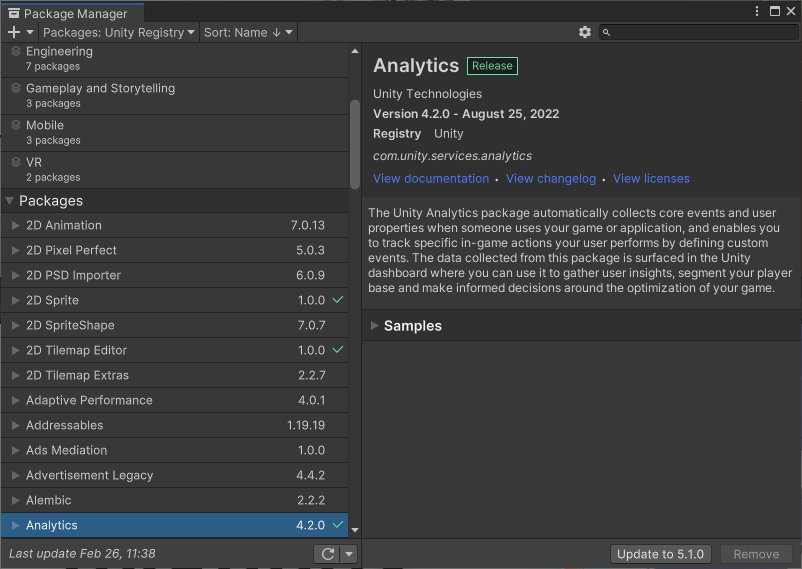Image resolution: width=802 pixels, height=569 pixels.
Task: Expand the Adaptive Performance arrow
Action: tap(15, 400)
